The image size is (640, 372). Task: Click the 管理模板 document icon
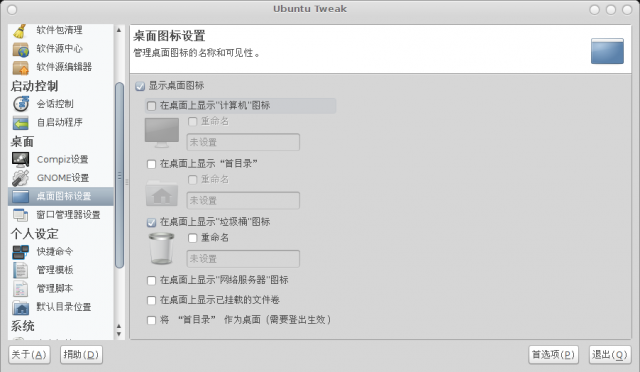coord(20,270)
